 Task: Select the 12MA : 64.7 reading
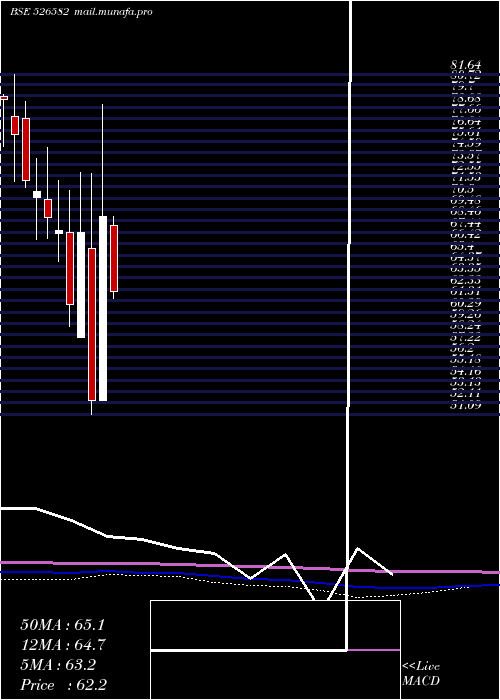(63, 645)
